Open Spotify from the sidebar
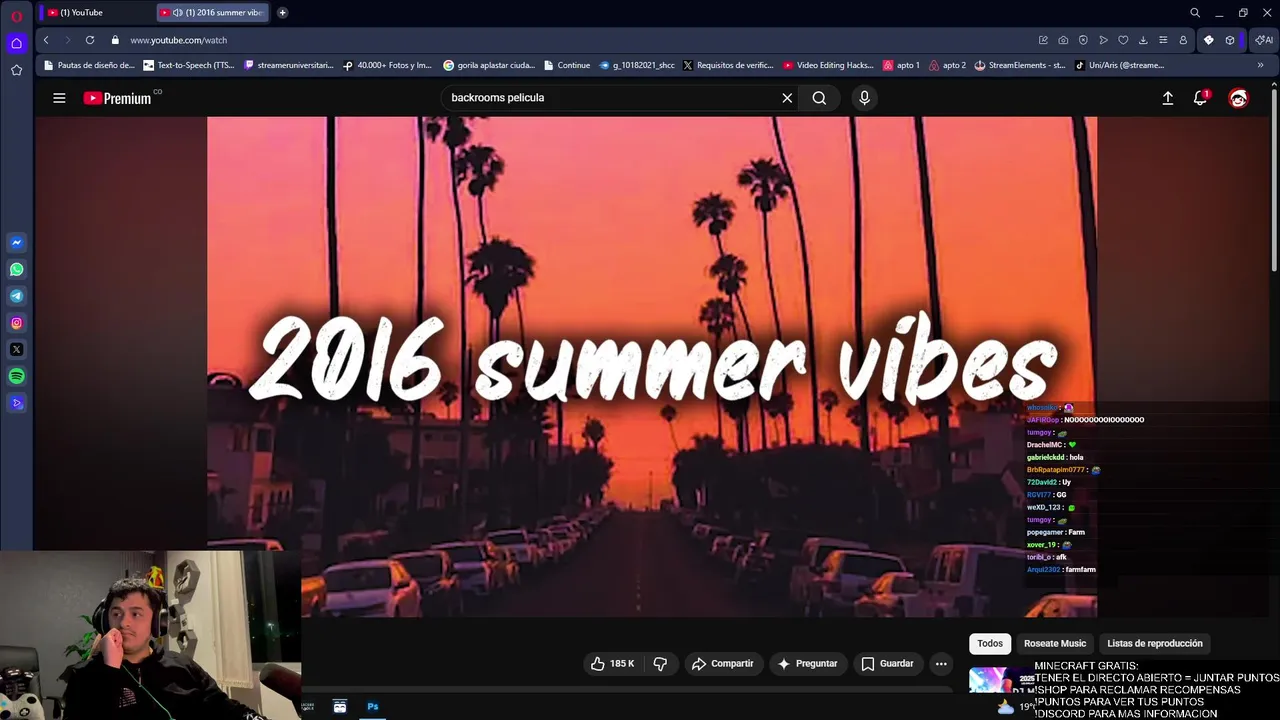Image resolution: width=1280 pixels, height=720 pixels. (x=16, y=377)
